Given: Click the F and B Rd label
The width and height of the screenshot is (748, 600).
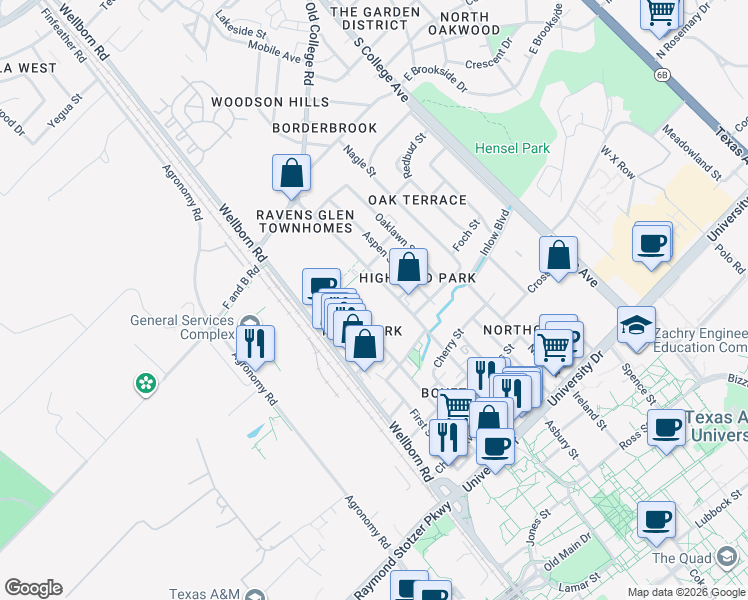Looking at the screenshot, I should click(241, 288).
